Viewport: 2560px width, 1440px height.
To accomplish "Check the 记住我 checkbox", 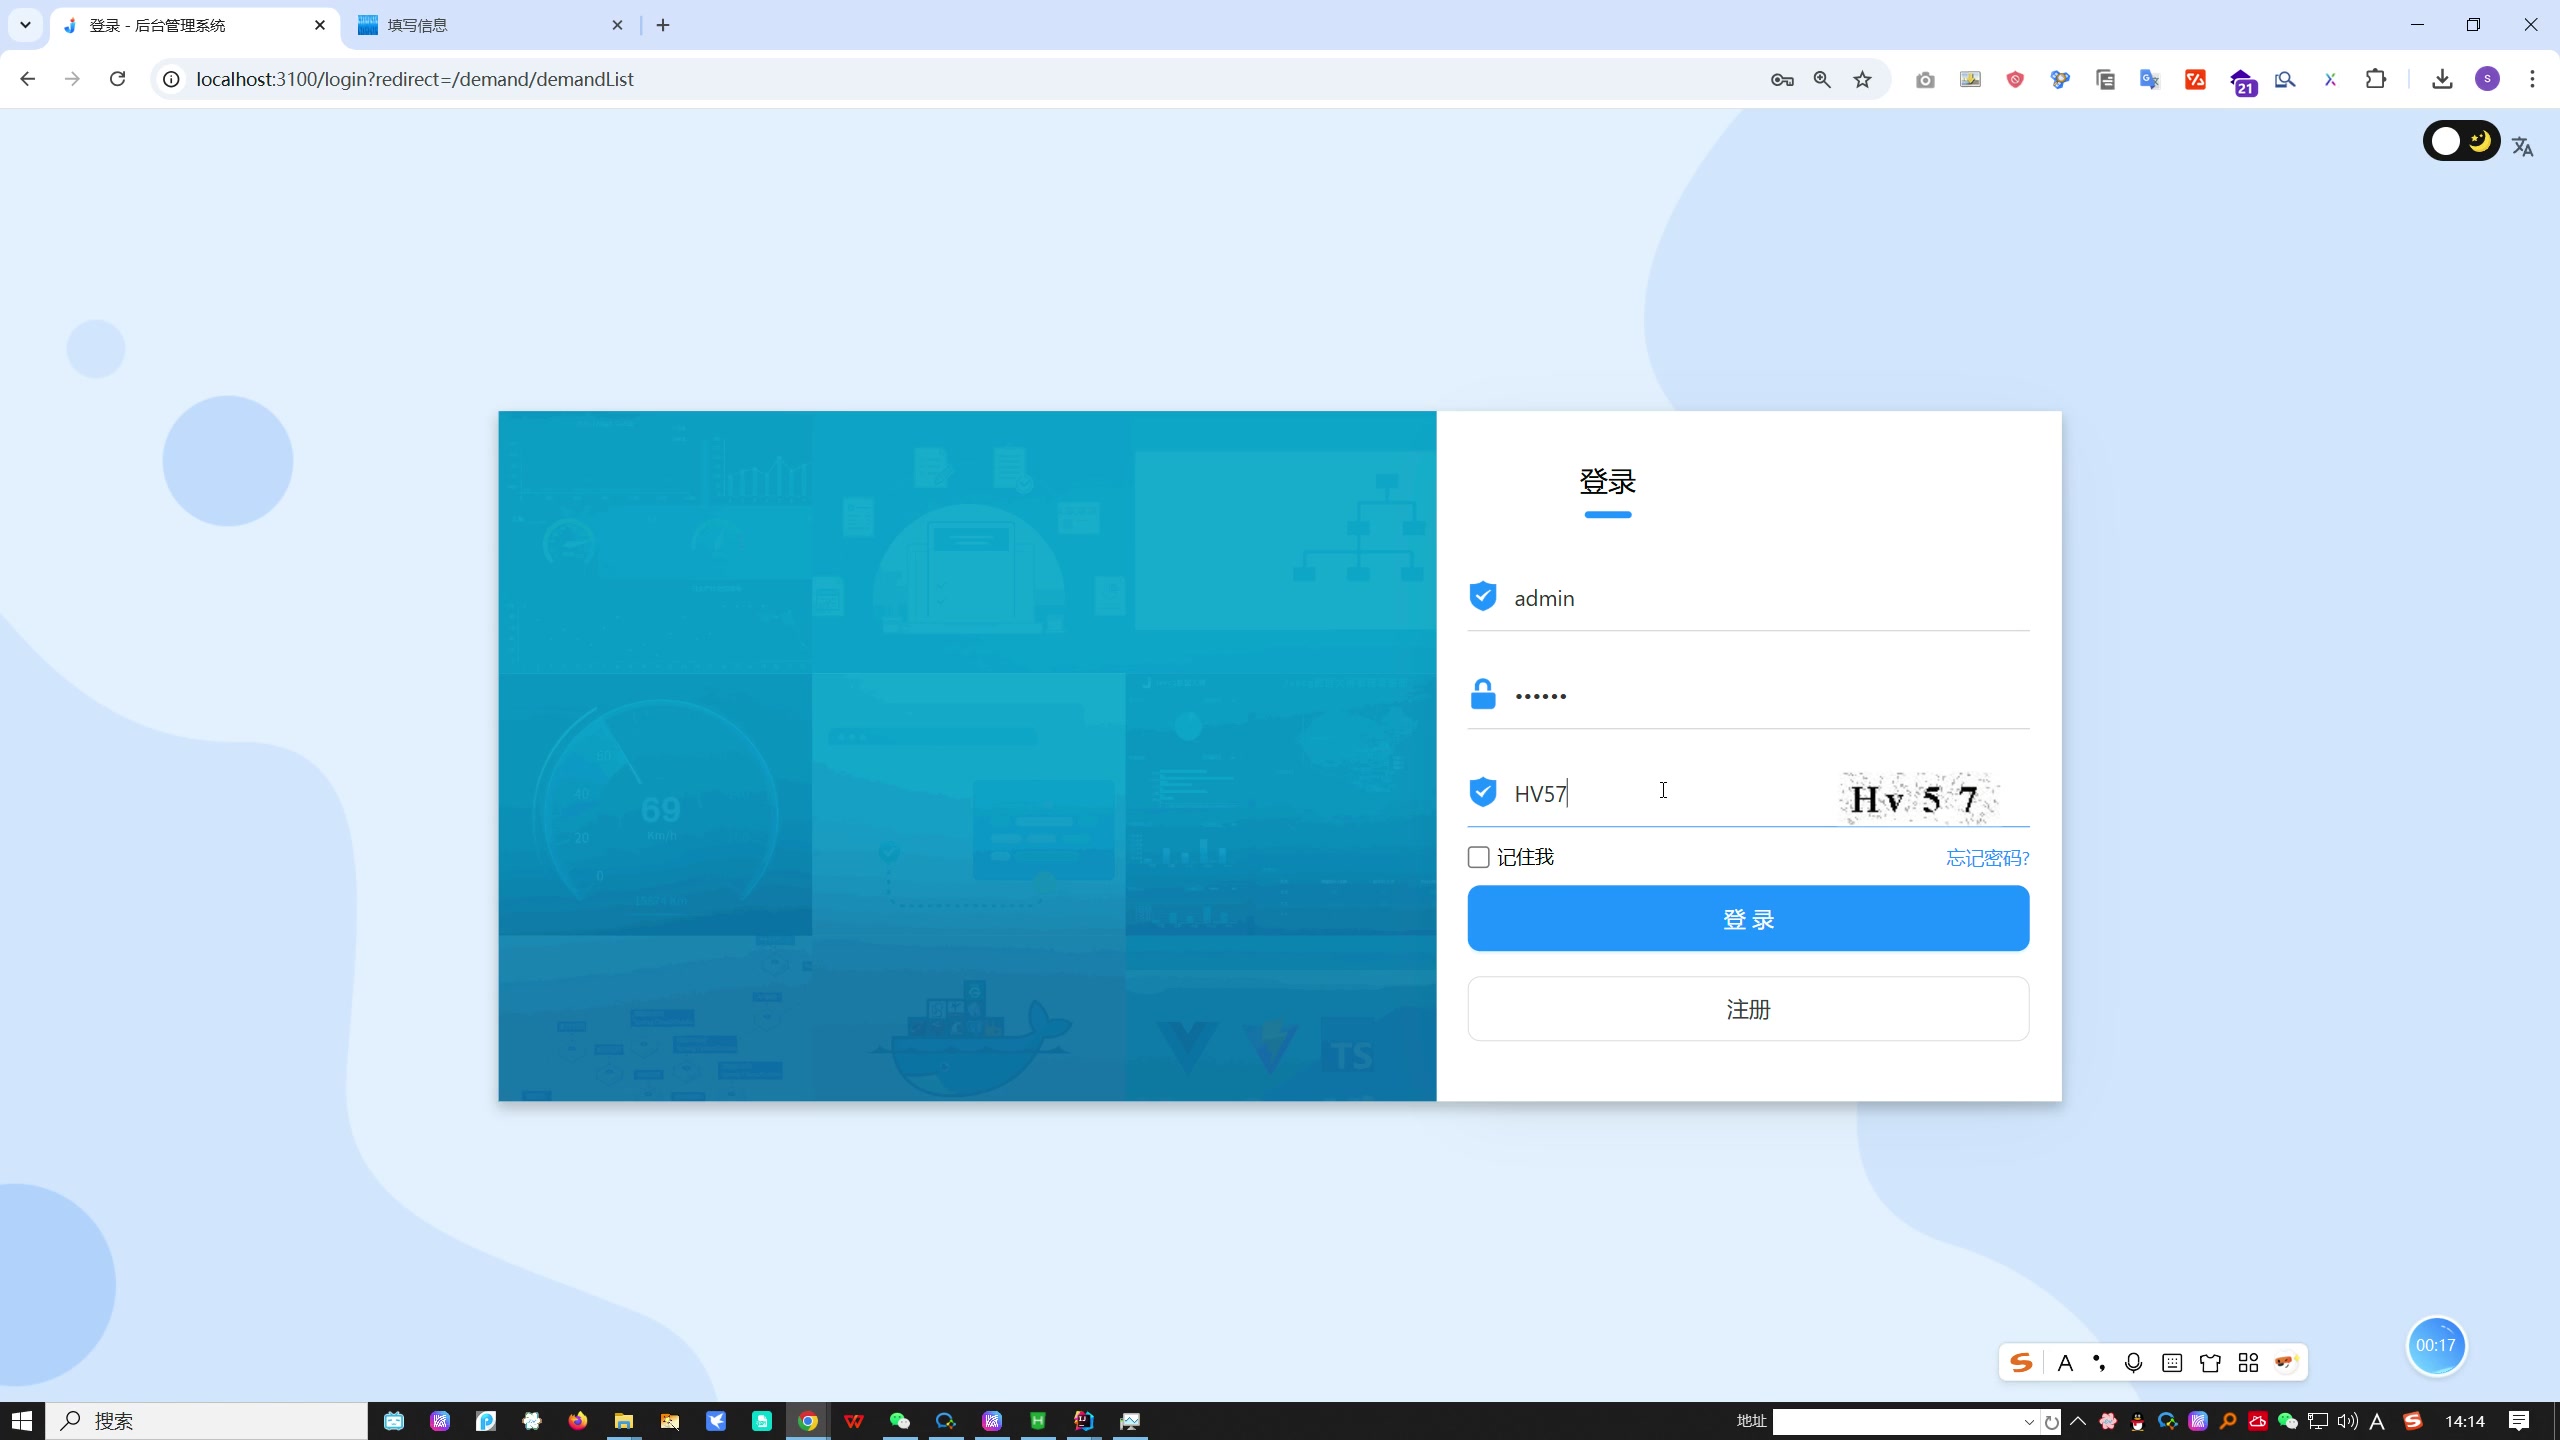I will (x=1478, y=857).
